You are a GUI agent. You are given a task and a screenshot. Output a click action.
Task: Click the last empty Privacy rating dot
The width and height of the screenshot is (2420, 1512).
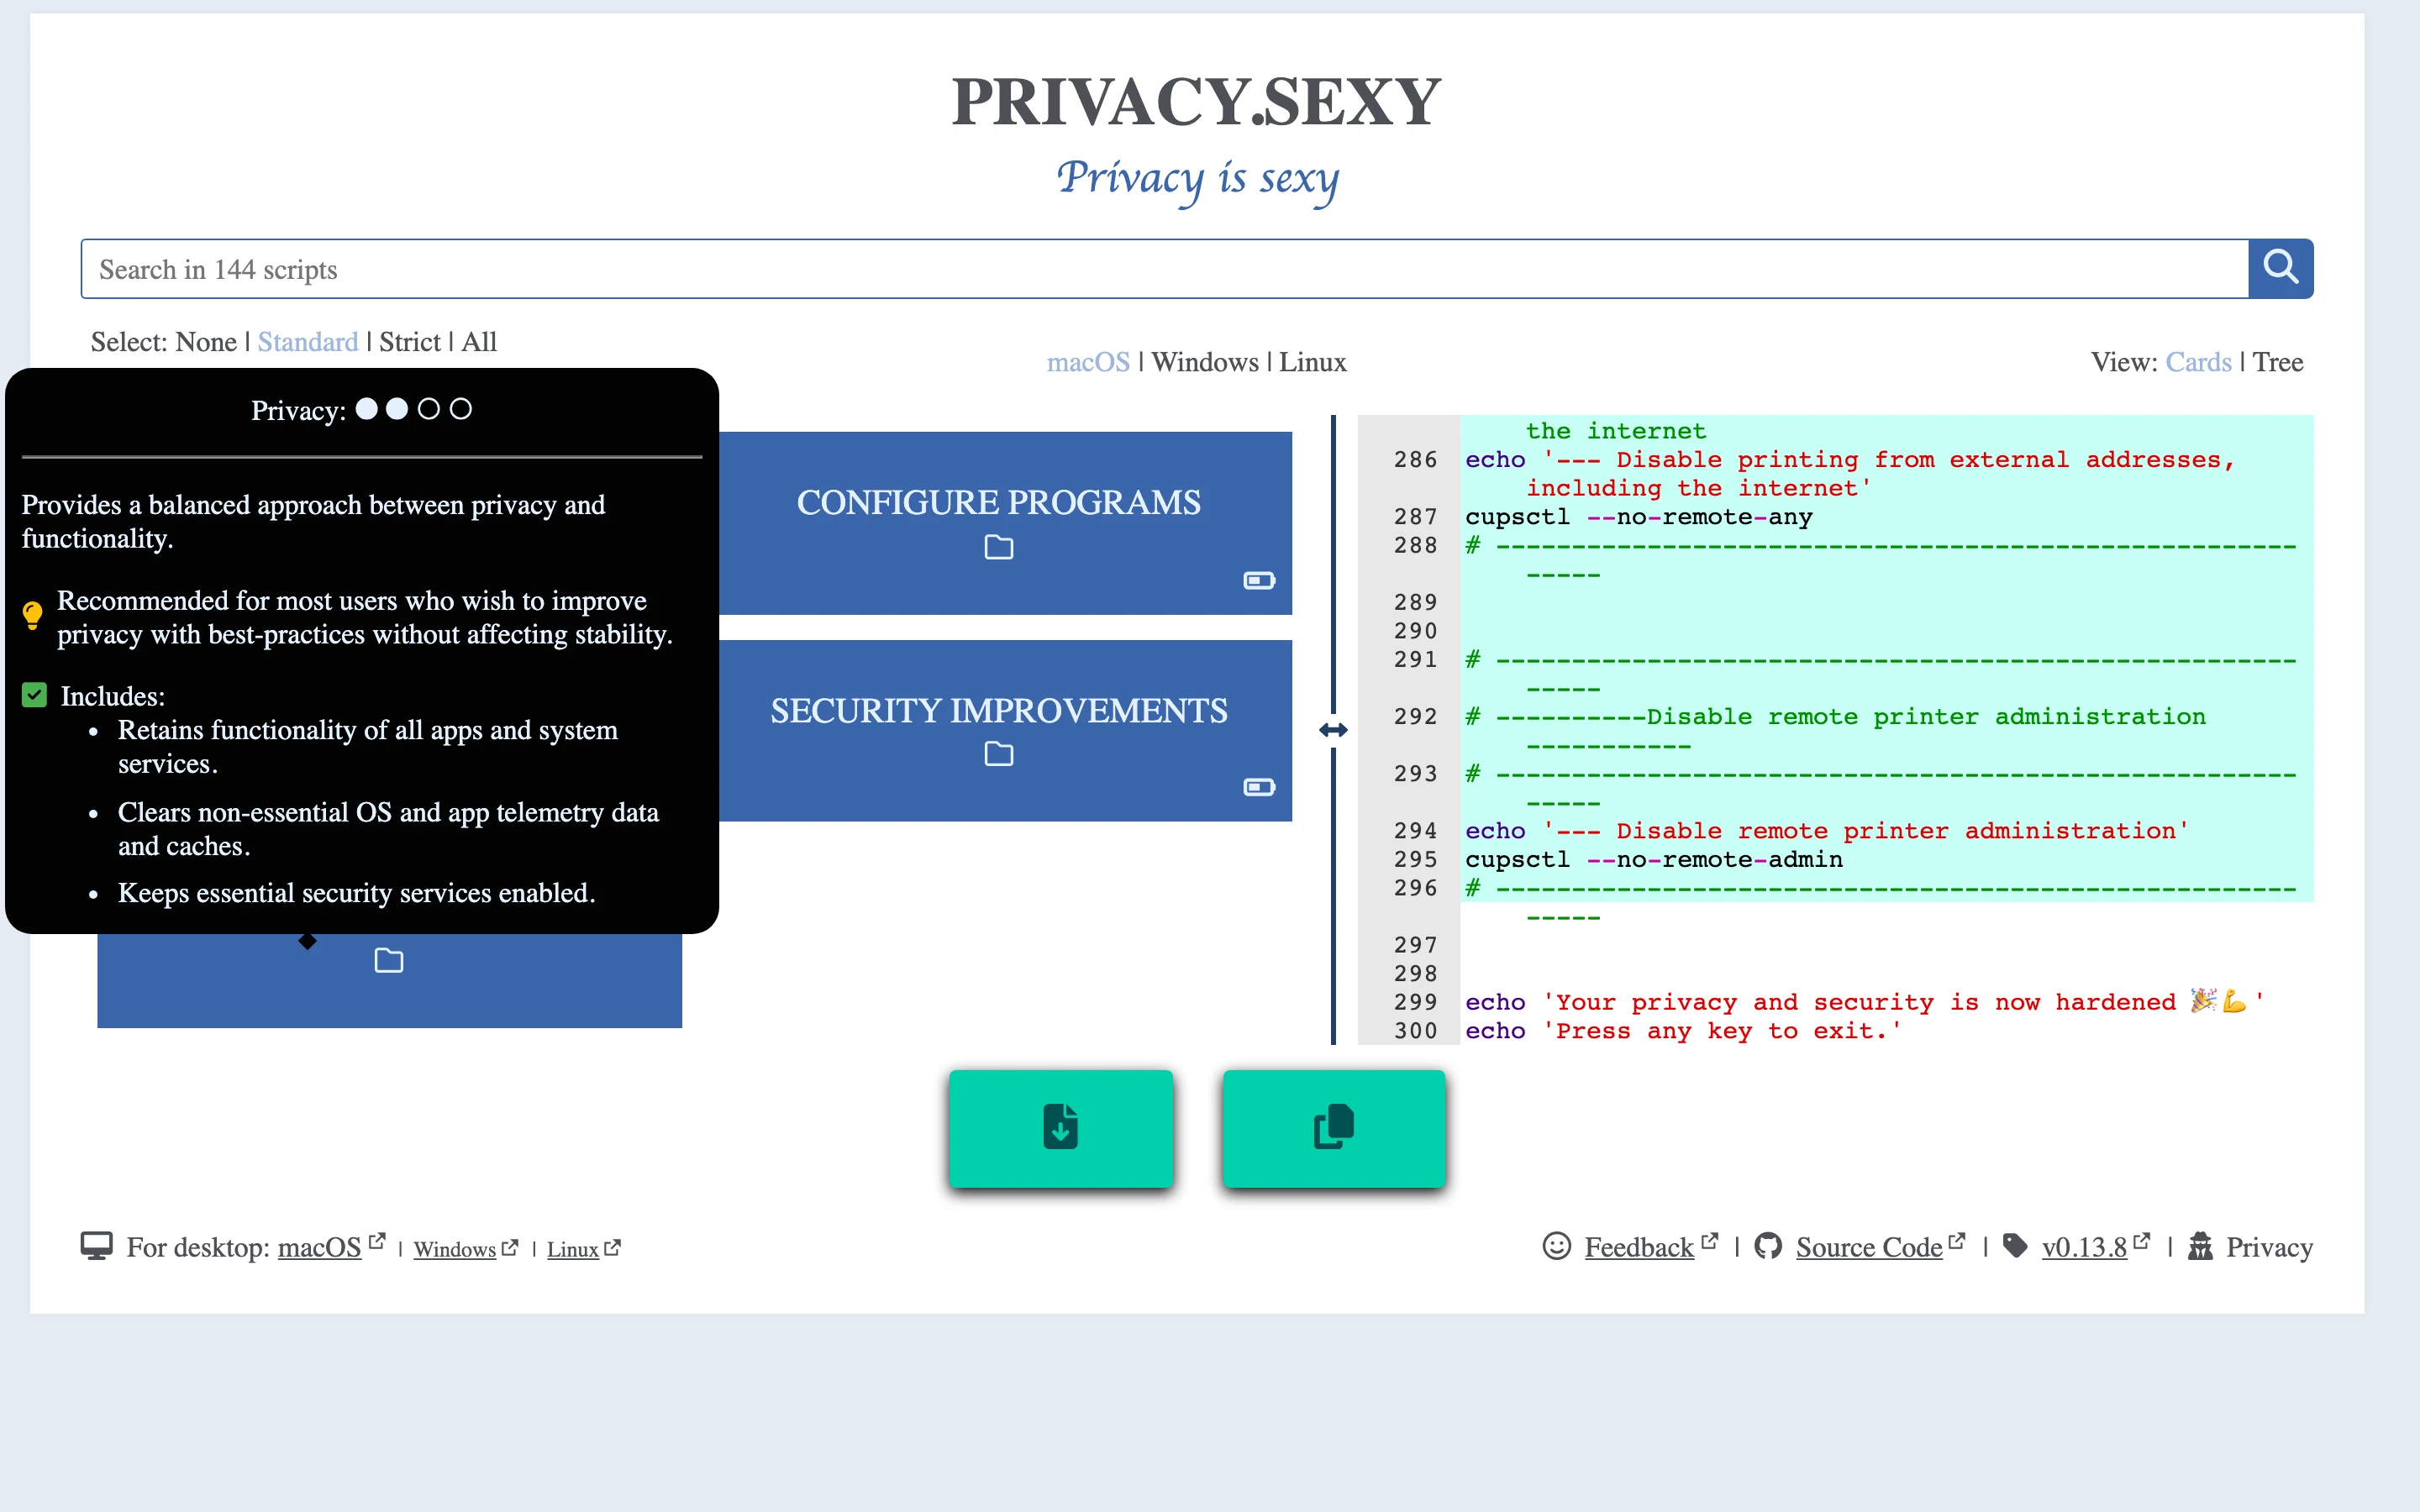[x=460, y=409]
